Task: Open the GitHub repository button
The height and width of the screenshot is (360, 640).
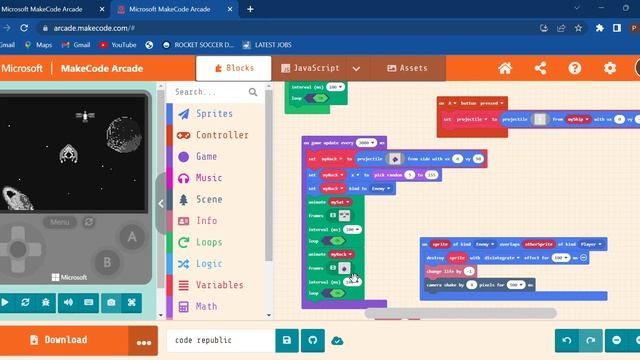Action: (x=313, y=340)
